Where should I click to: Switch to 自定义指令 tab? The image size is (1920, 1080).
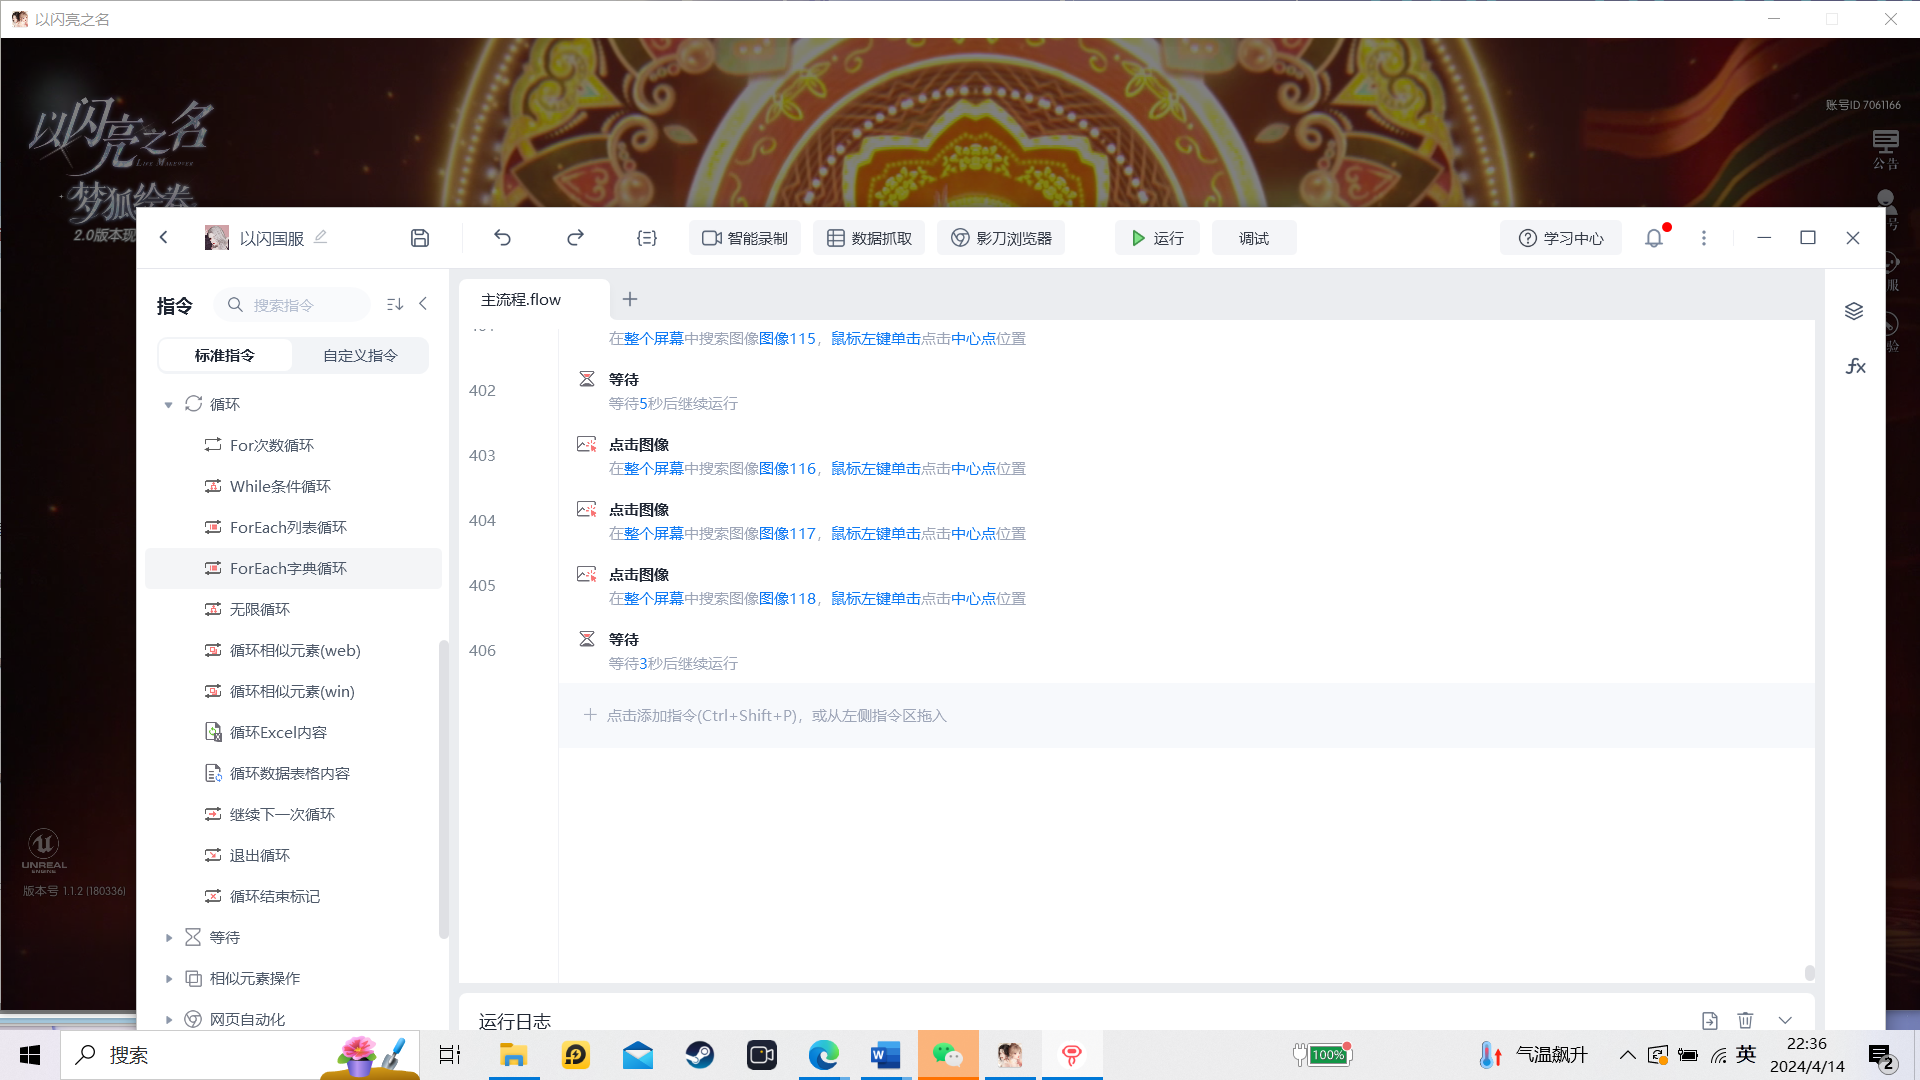click(360, 355)
